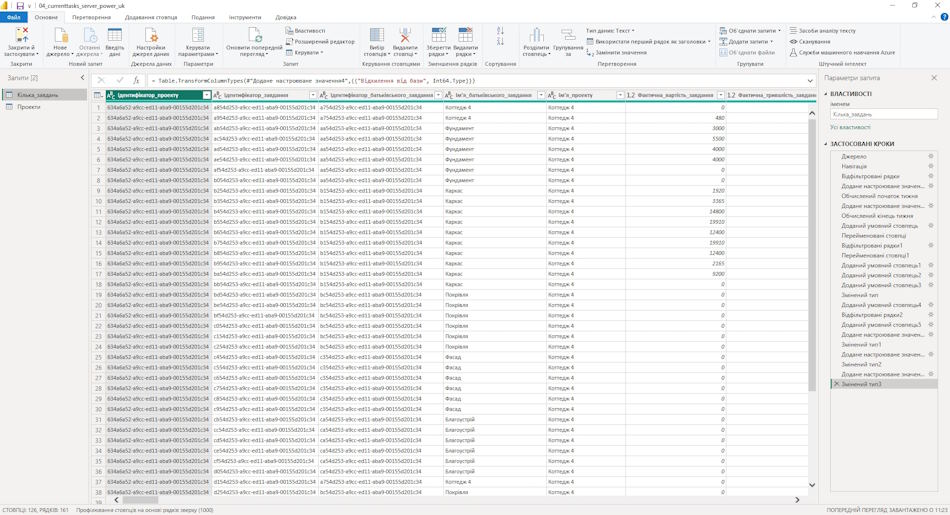Sort ascending with the A-Z icon
This screenshot has width=950, height=515.
tap(500, 30)
